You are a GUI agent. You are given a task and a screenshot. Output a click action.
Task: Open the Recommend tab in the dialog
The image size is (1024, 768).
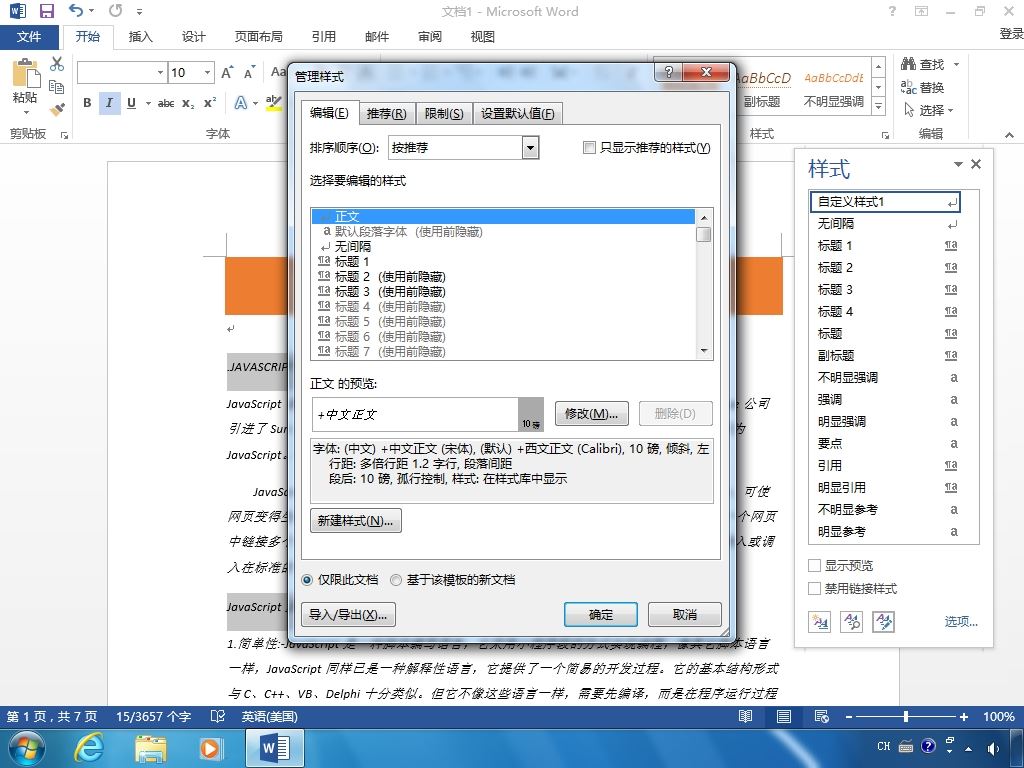tap(386, 114)
